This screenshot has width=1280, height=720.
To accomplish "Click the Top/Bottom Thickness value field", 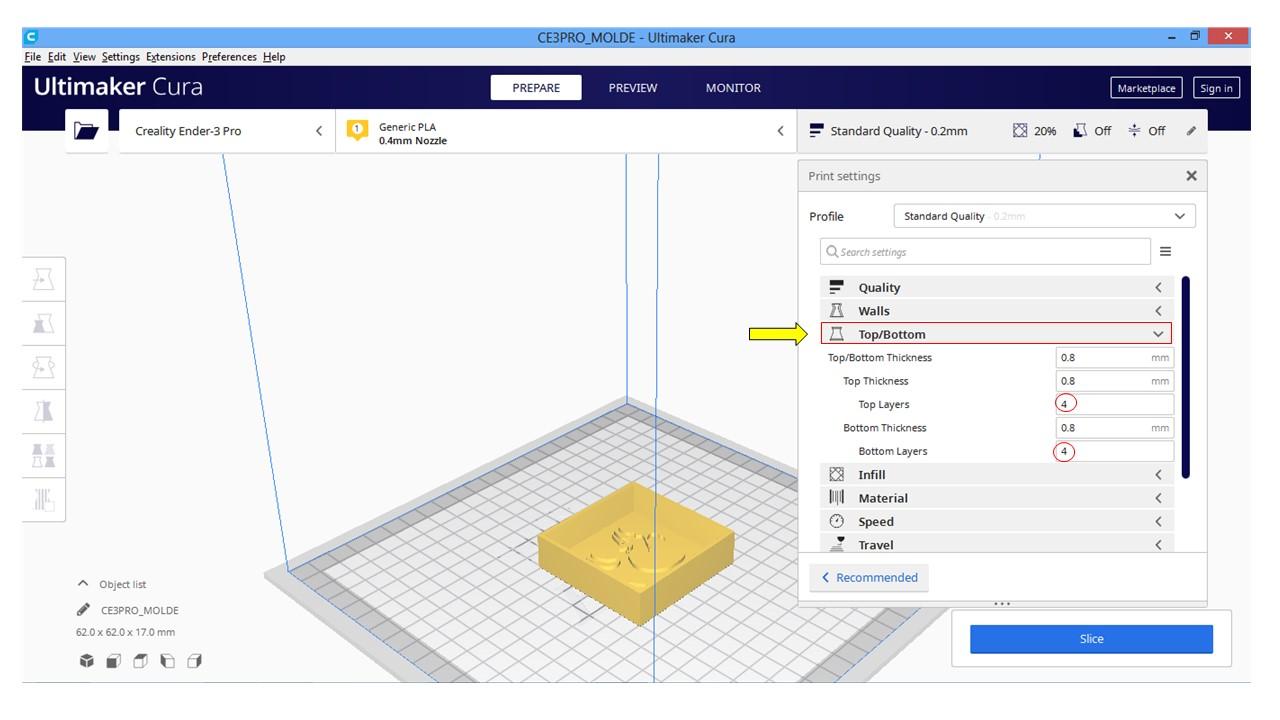I will click(1114, 358).
